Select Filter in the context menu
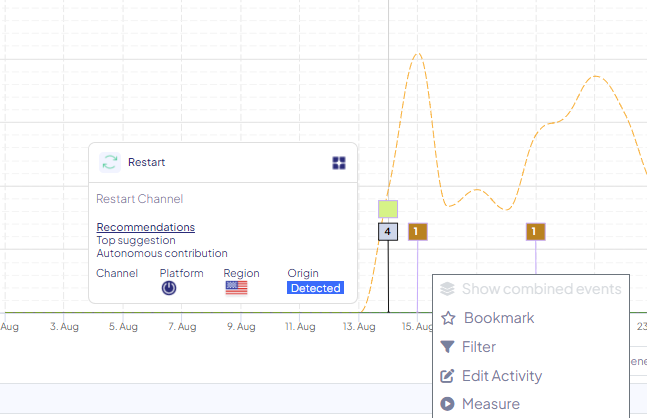This screenshot has height=418, width=647. [478, 347]
